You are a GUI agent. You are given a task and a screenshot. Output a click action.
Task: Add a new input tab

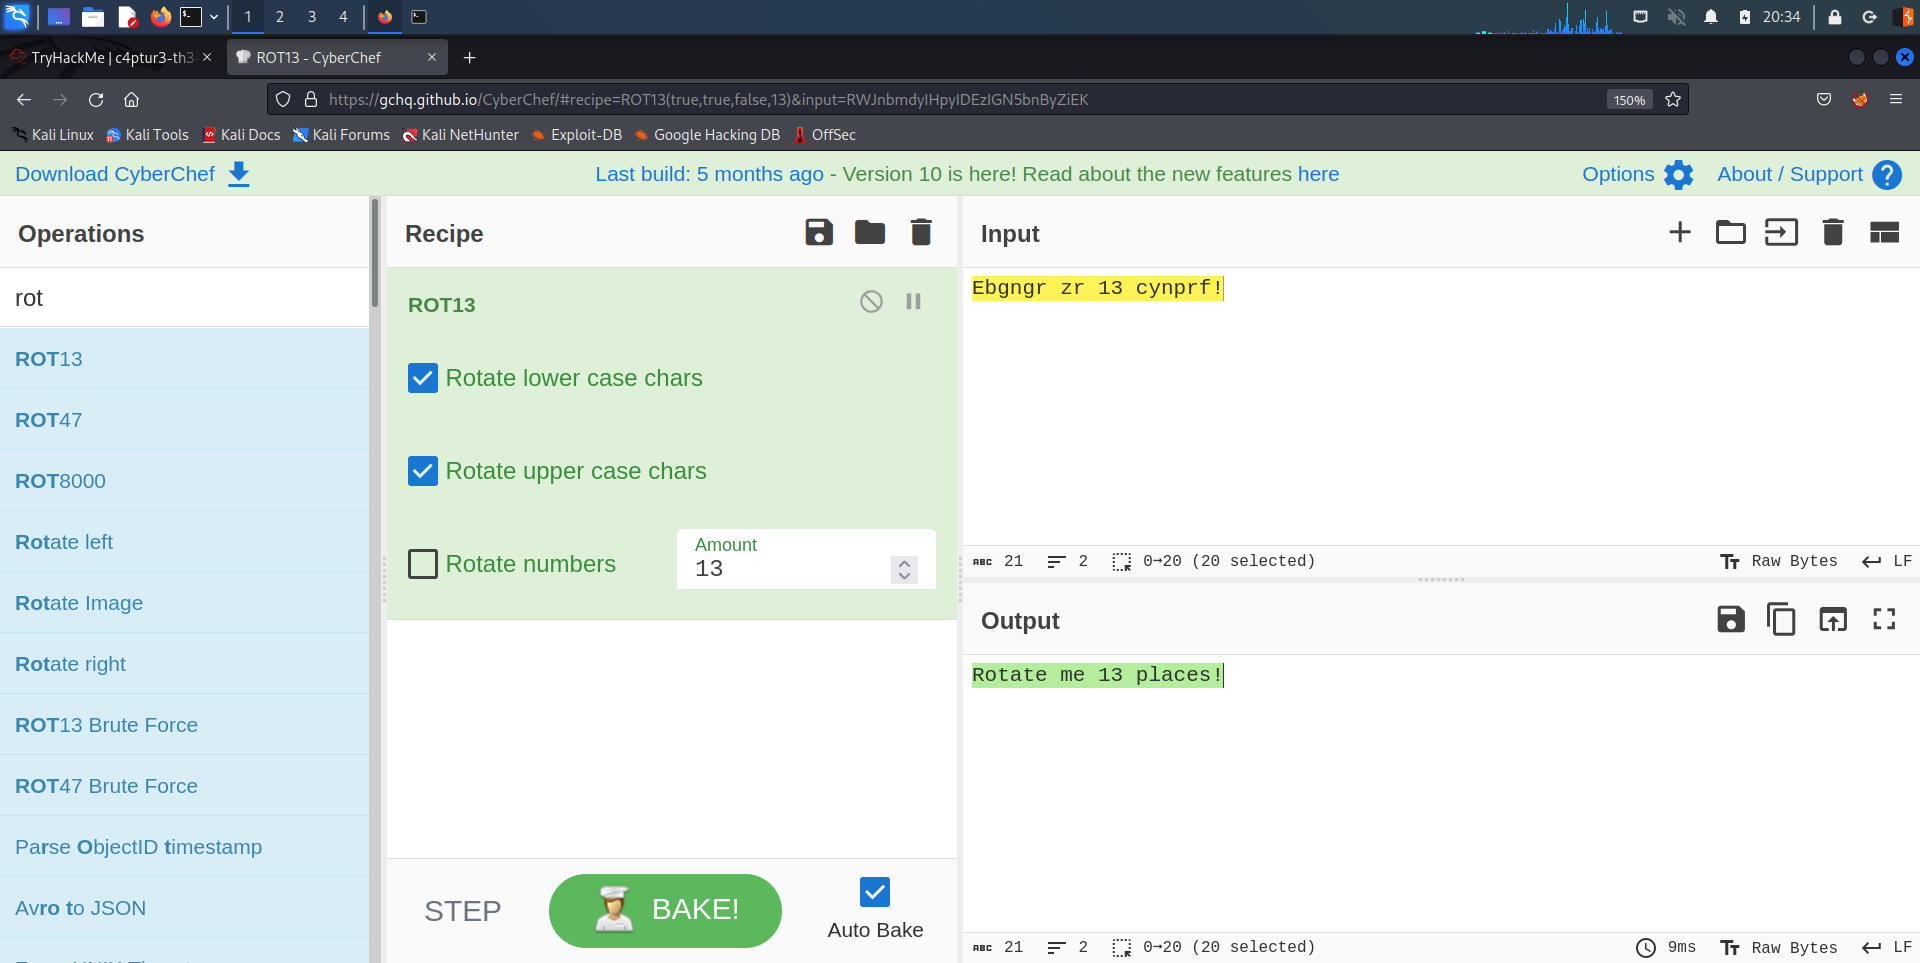(x=1680, y=233)
